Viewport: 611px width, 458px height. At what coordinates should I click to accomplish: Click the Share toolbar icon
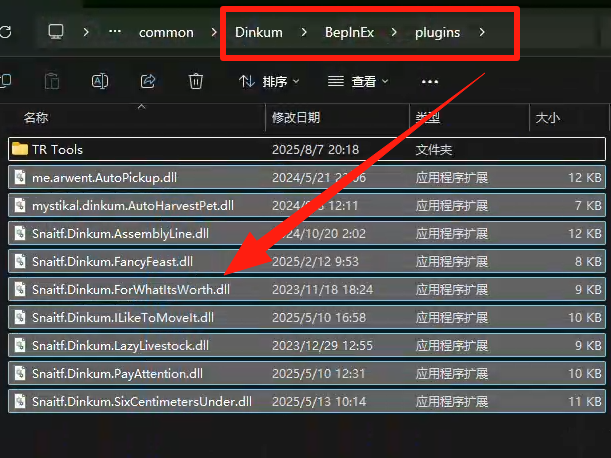(148, 81)
